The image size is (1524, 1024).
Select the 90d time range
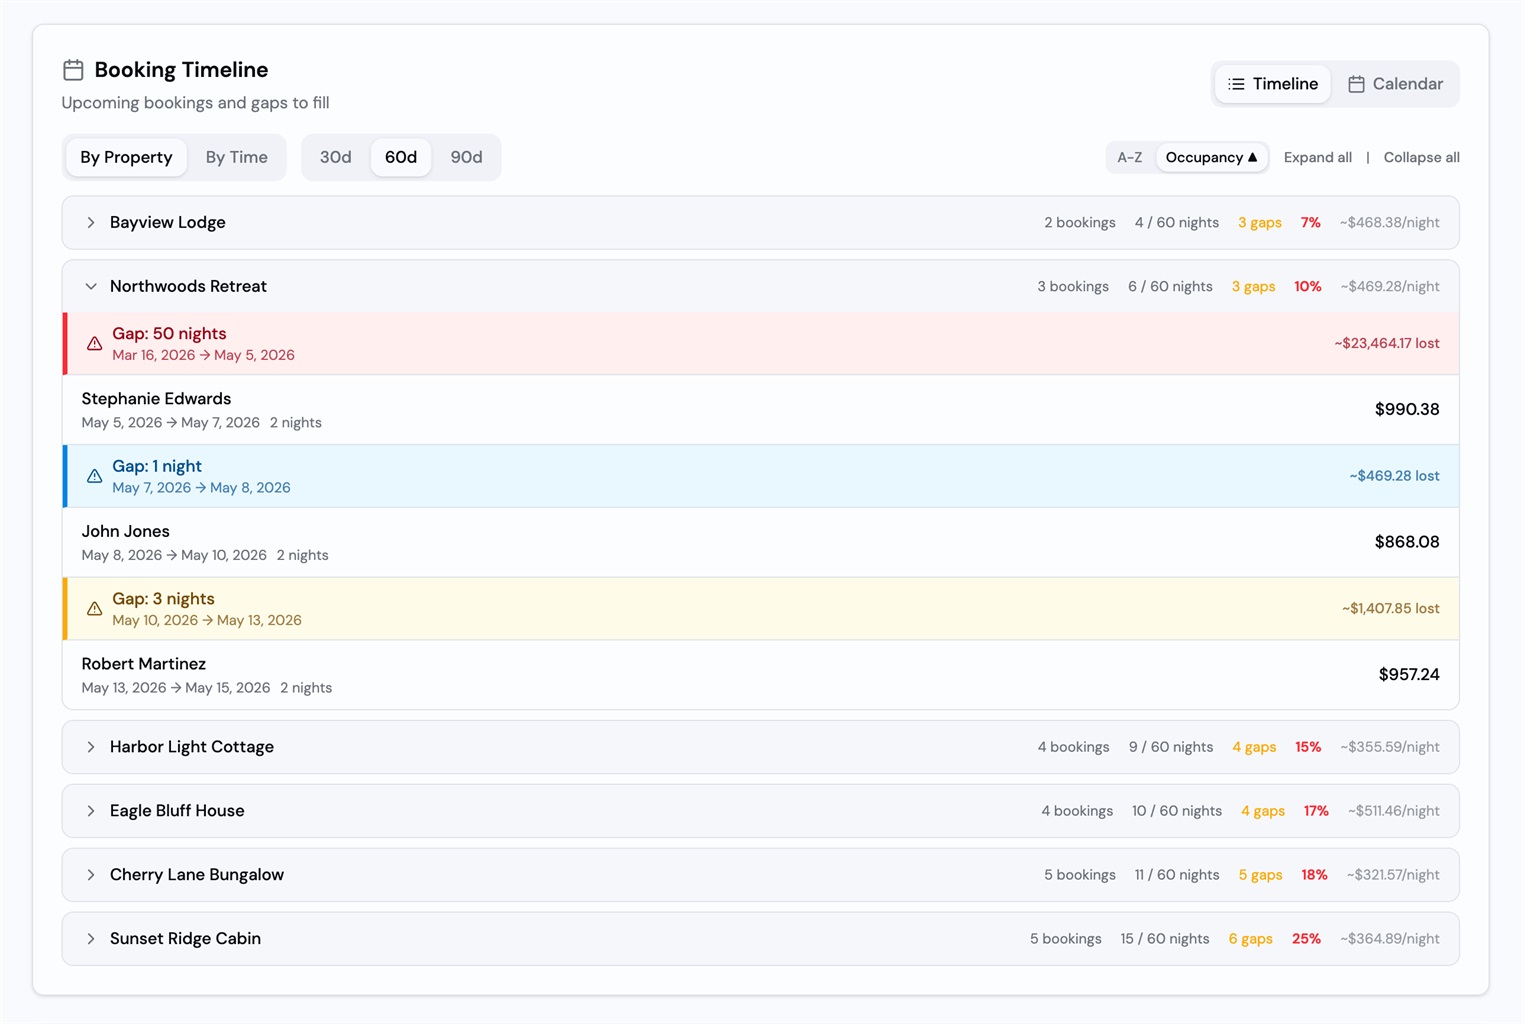pos(466,157)
